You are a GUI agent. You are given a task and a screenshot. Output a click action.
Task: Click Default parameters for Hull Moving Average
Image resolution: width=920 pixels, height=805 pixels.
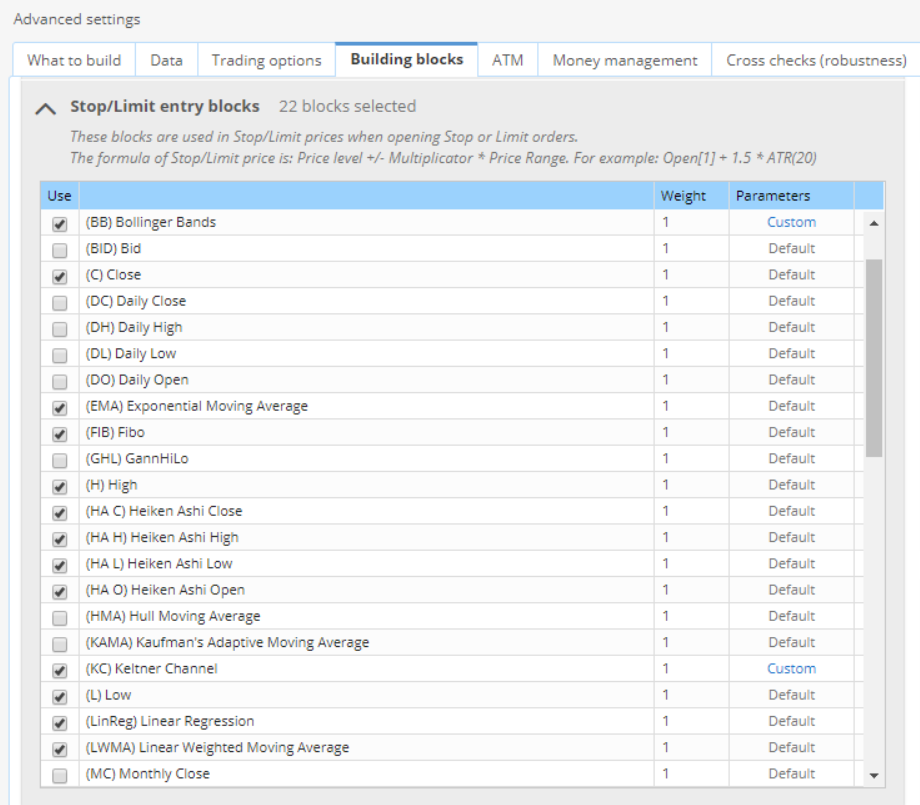point(792,616)
